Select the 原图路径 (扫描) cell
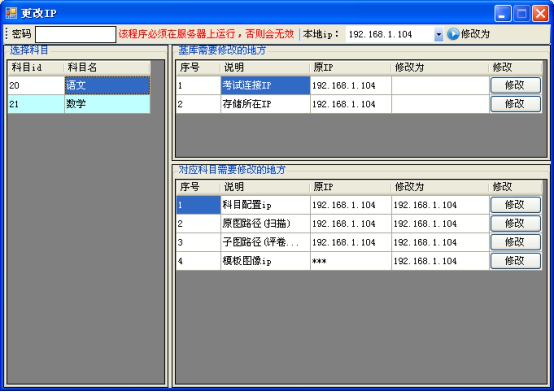This screenshot has height=392, width=554. click(265, 223)
